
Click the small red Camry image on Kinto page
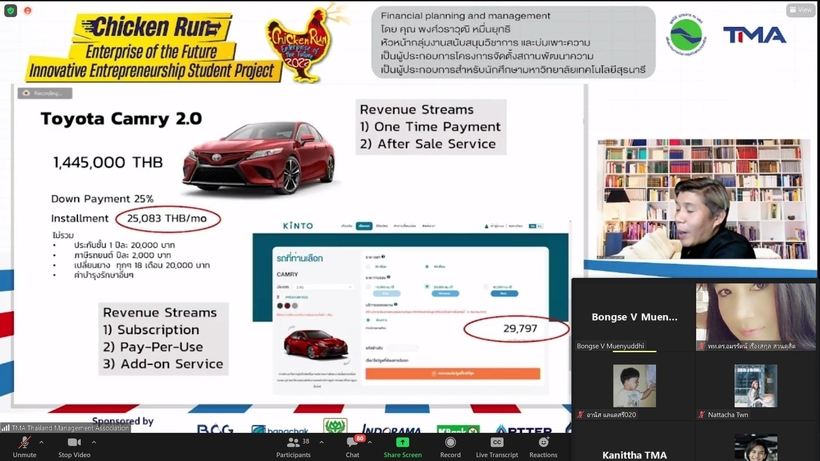316,345
